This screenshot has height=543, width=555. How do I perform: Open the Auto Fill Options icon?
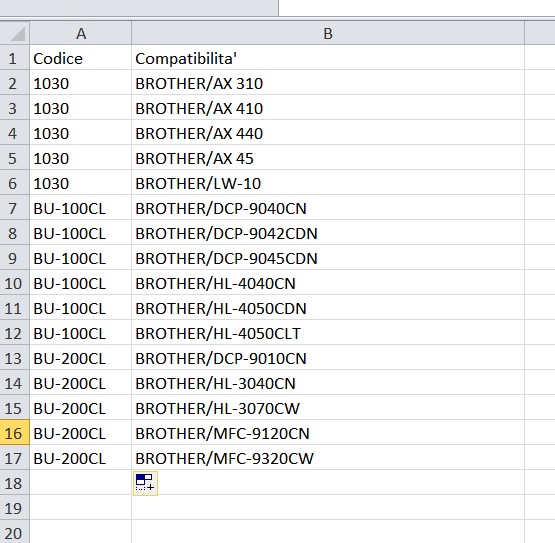[145, 483]
